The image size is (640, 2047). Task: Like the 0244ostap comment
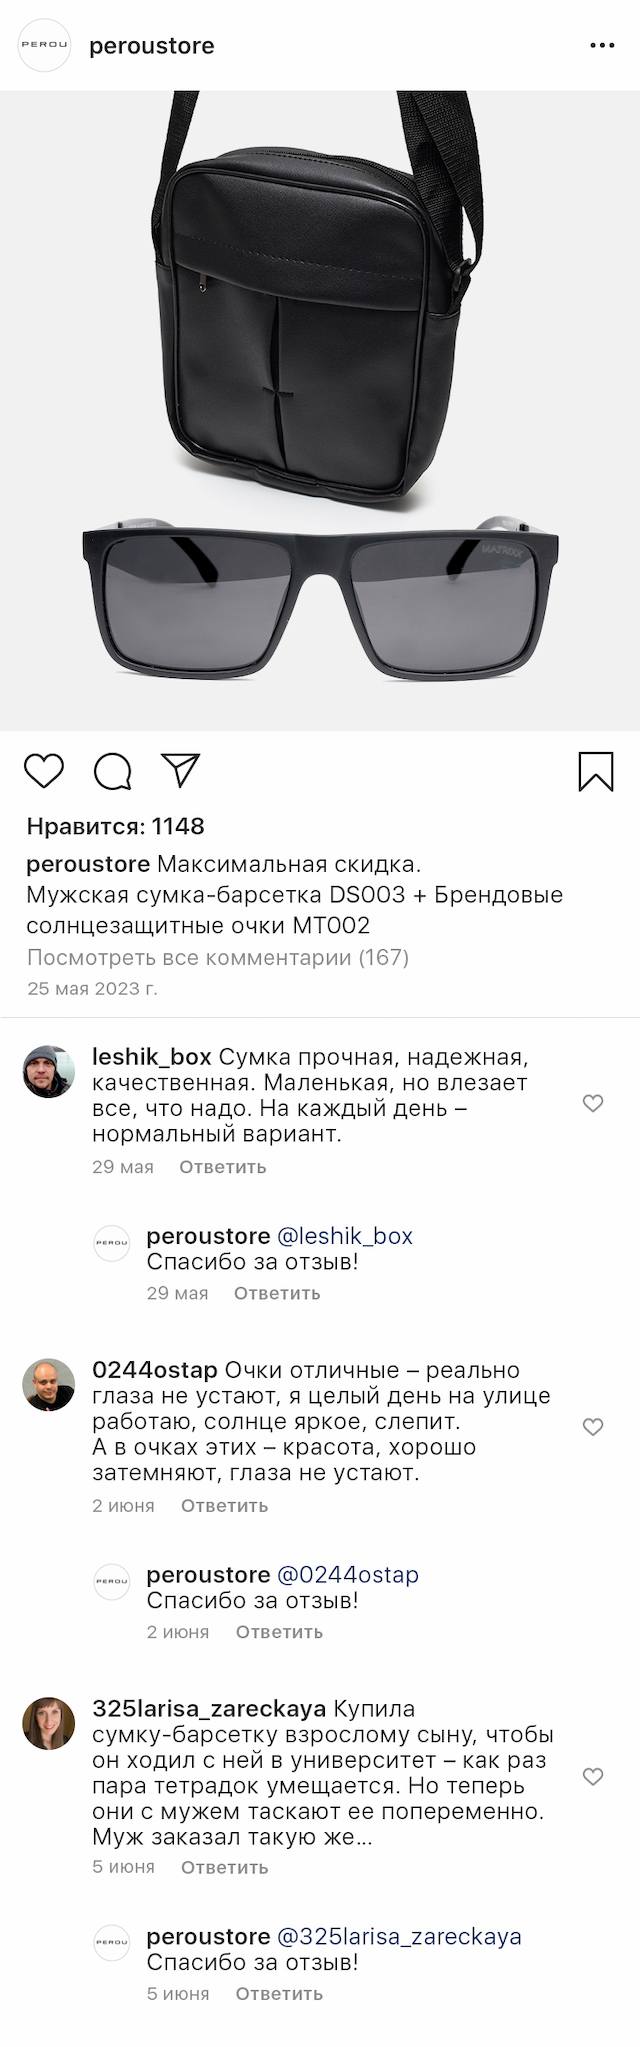pos(593,1427)
